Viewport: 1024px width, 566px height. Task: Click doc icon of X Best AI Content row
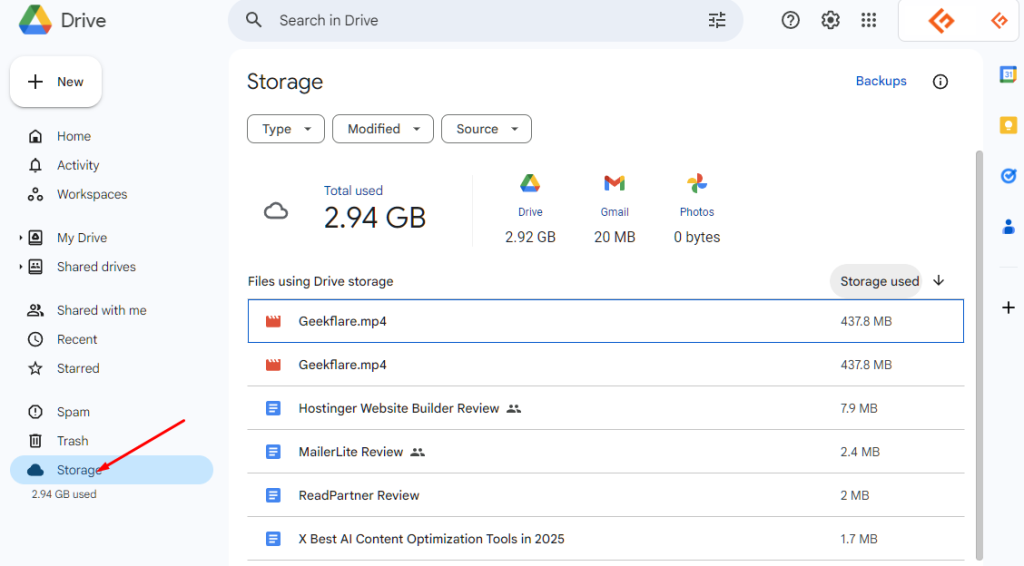[x=273, y=539]
